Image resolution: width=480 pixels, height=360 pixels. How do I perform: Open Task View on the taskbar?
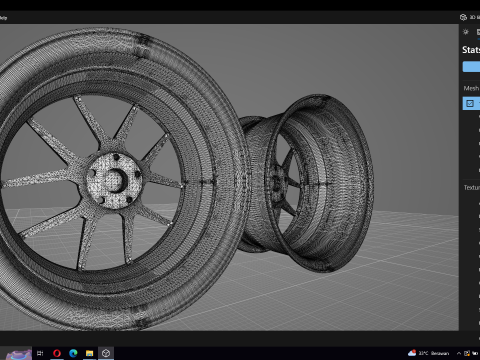point(40,353)
